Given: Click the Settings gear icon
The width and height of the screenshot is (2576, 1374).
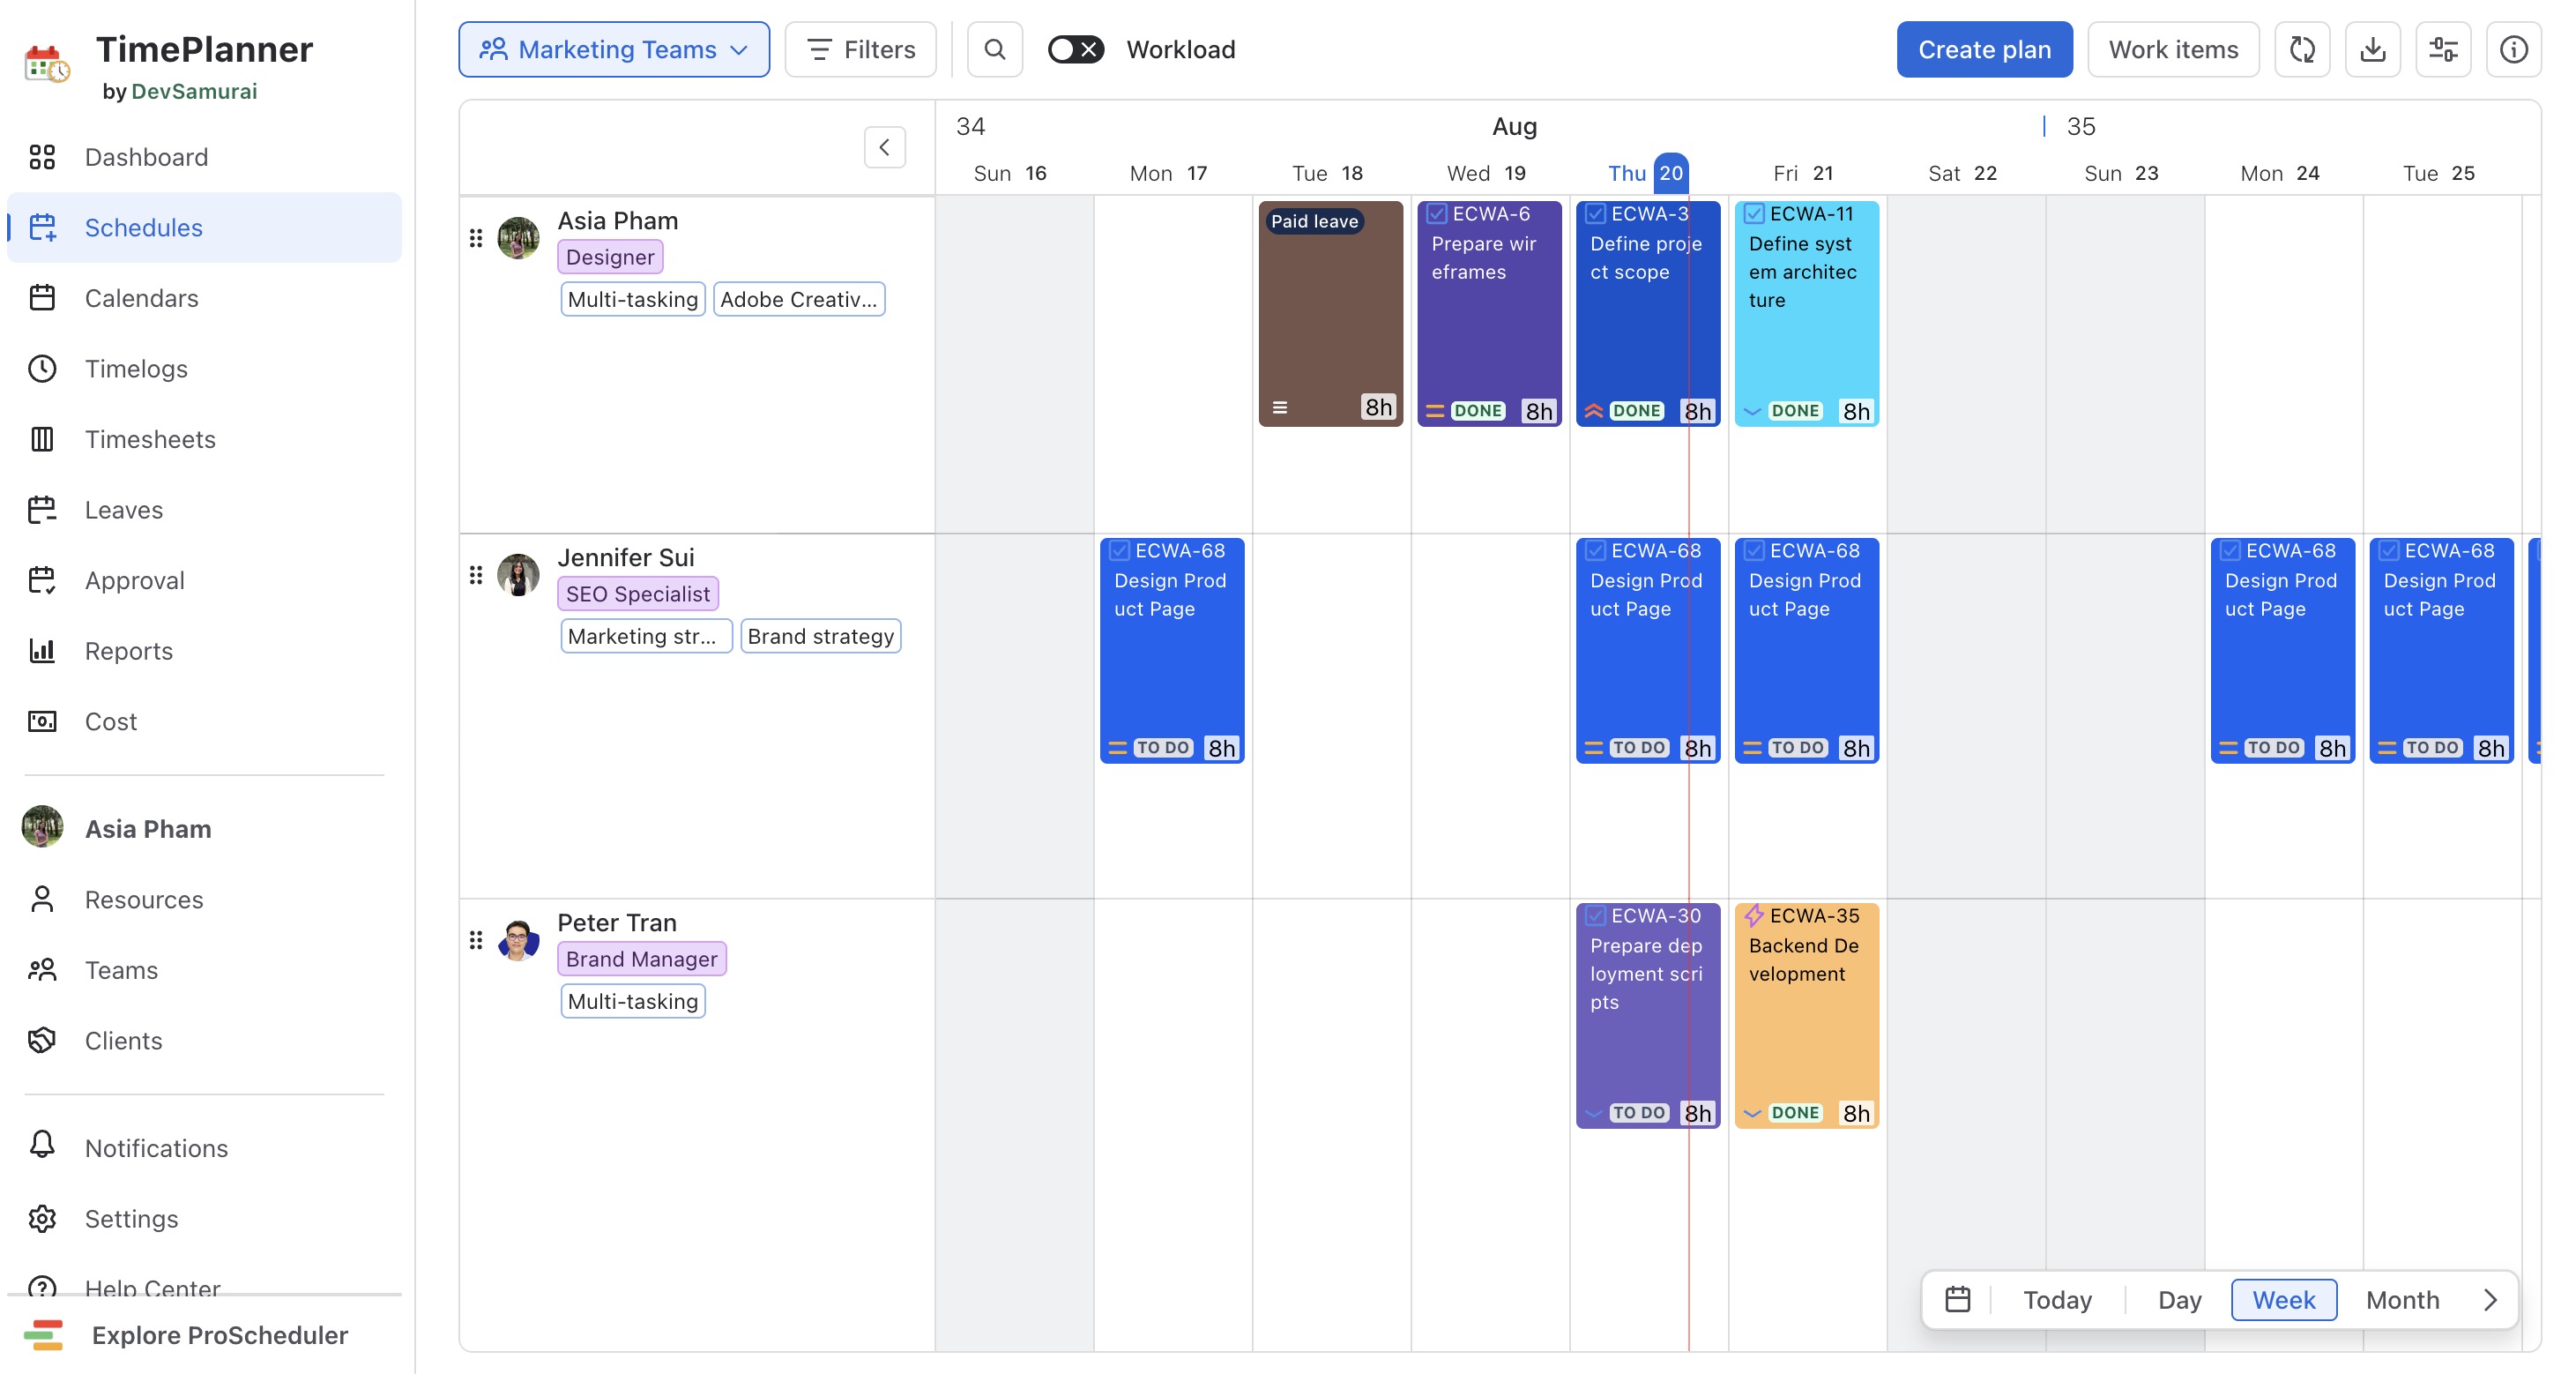Looking at the screenshot, I should click(42, 1219).
